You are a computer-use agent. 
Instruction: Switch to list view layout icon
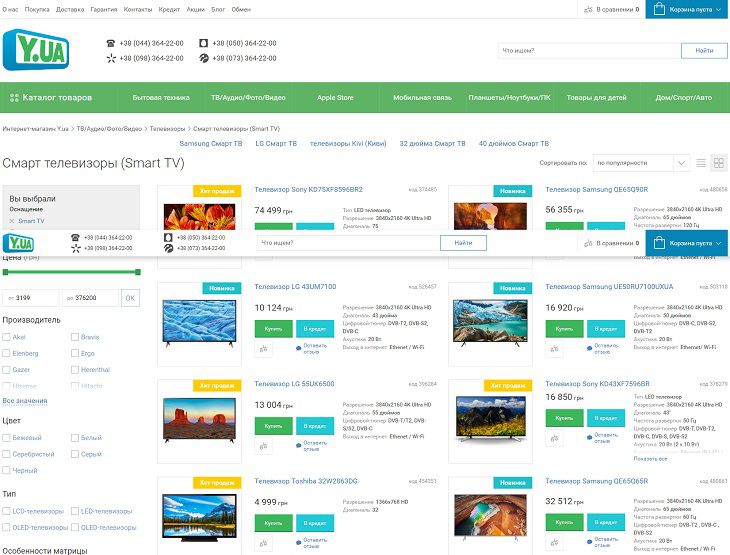click(x=701, y=163)
